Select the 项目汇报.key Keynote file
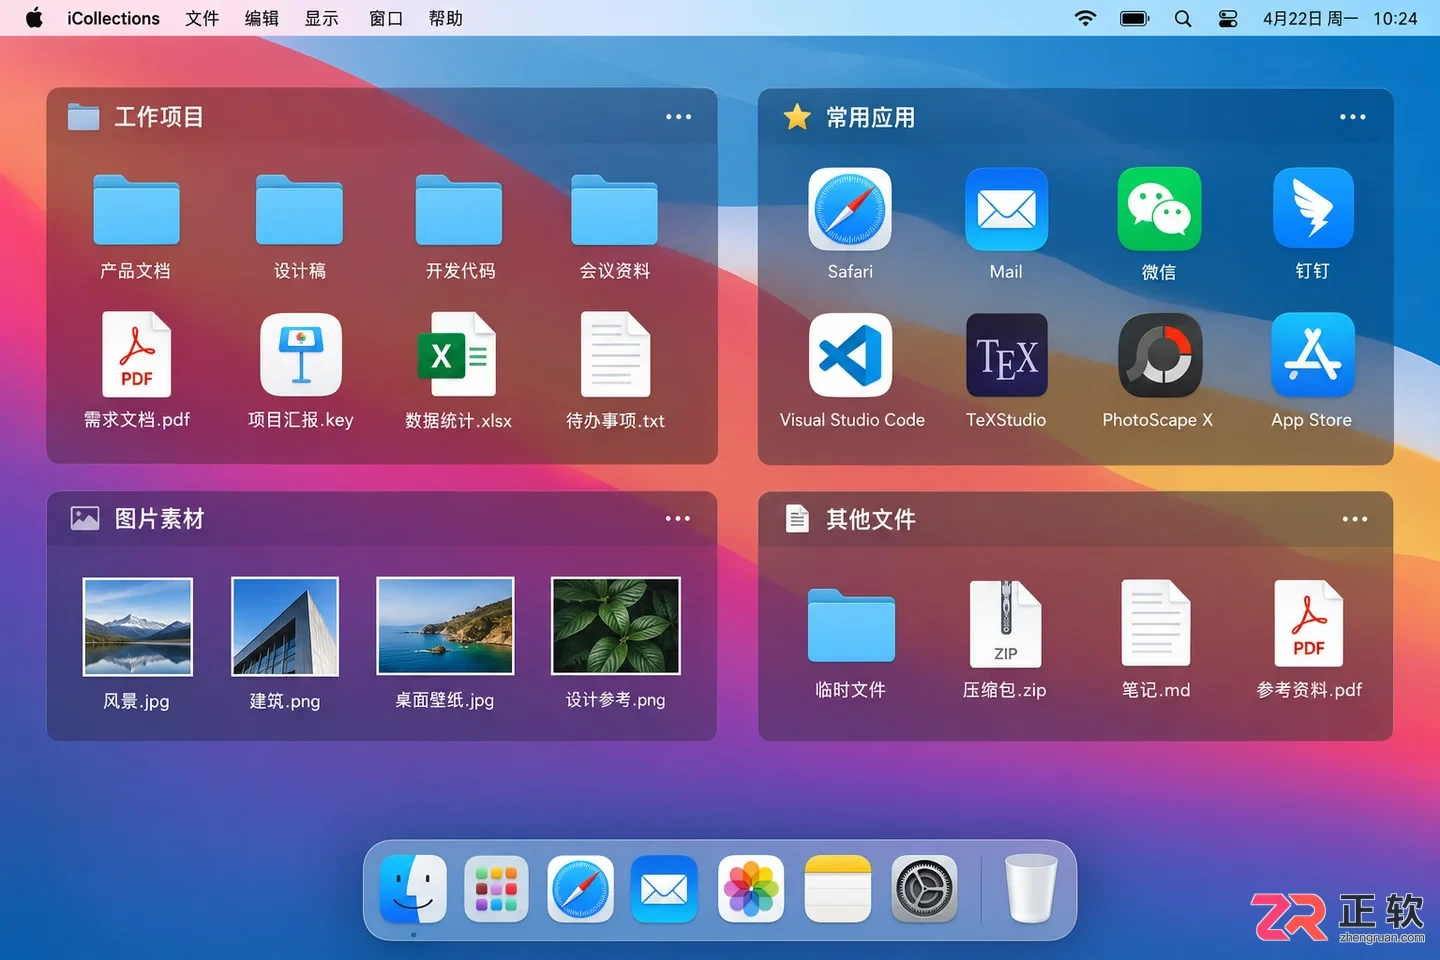 point(301,355)
